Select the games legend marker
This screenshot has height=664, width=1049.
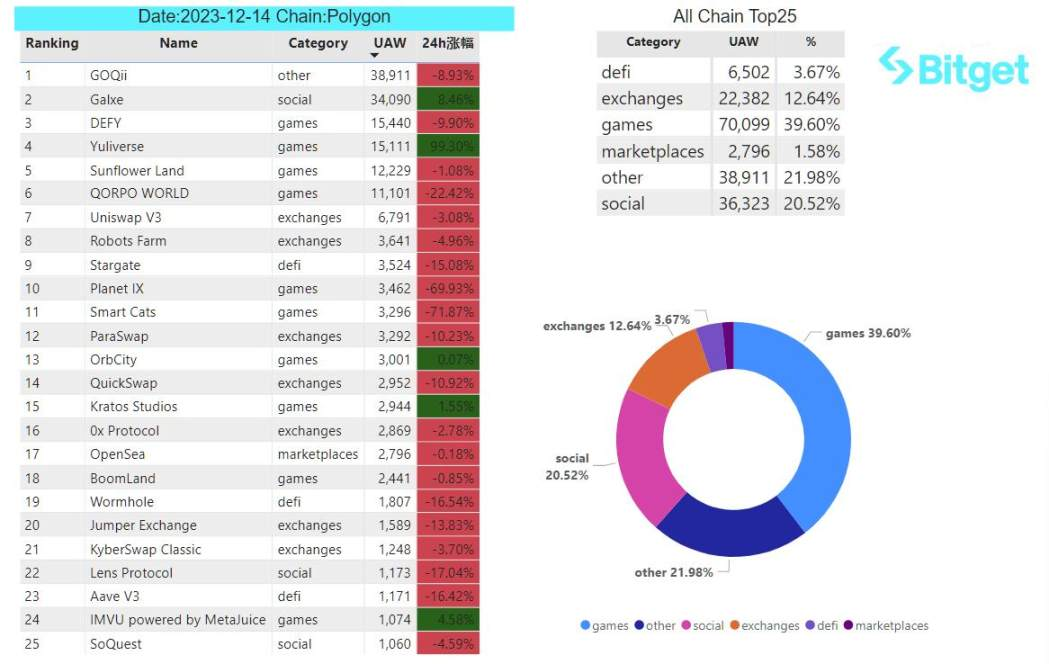click(x=585, y=625)
